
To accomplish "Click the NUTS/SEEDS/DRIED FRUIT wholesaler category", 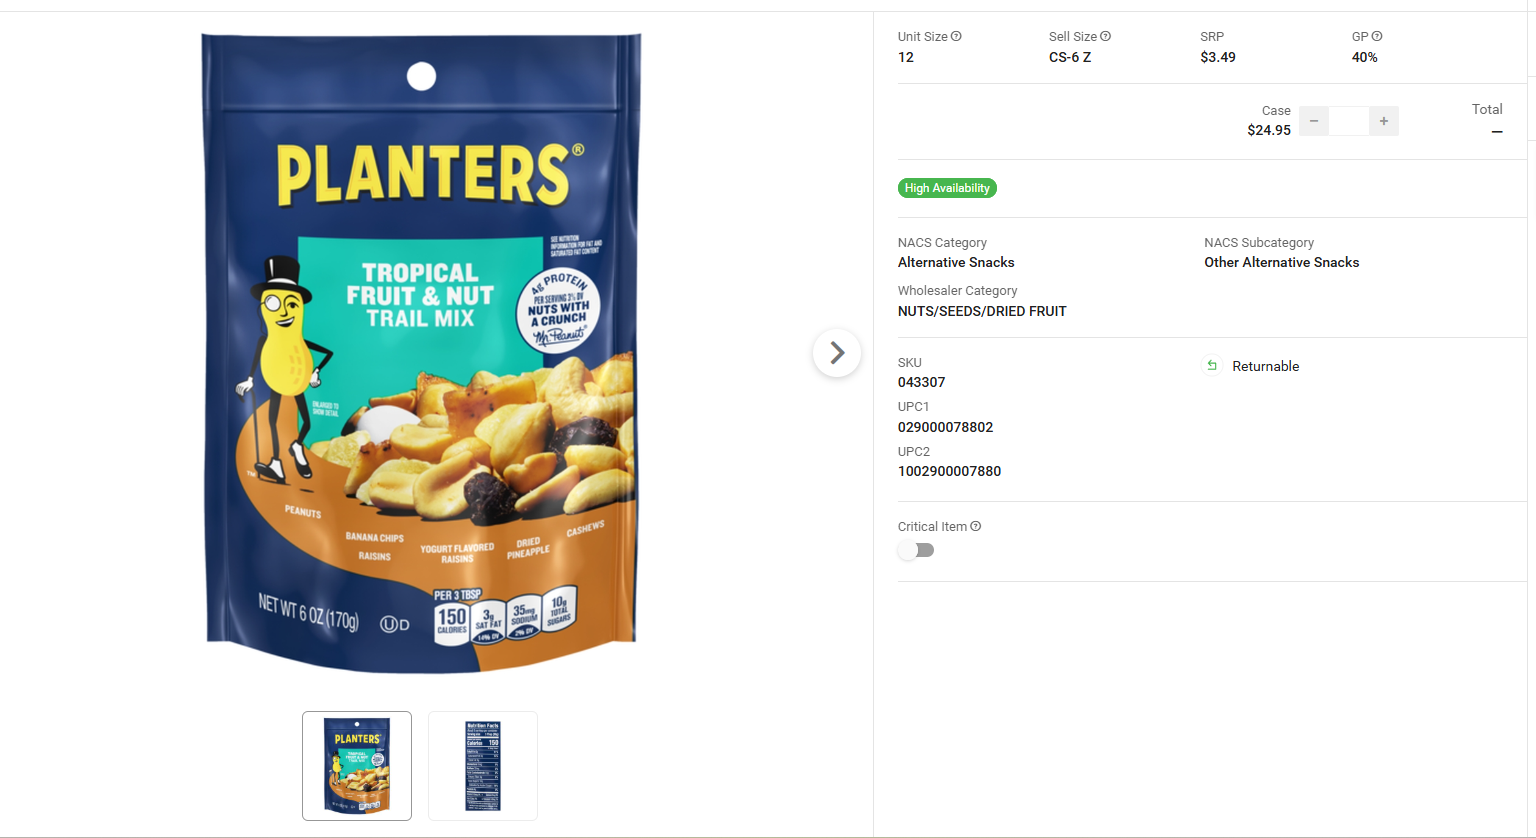I will coord(982,311).
